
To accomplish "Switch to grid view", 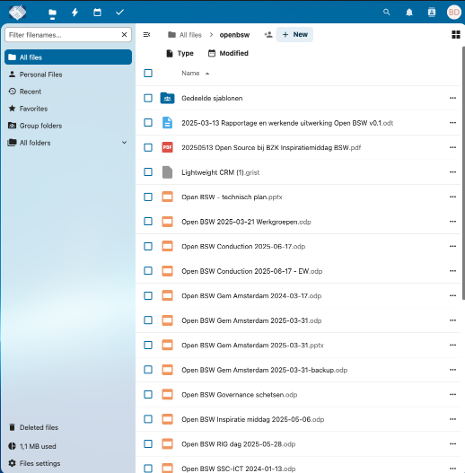I will pyautogui.click(x=456, y=34).
